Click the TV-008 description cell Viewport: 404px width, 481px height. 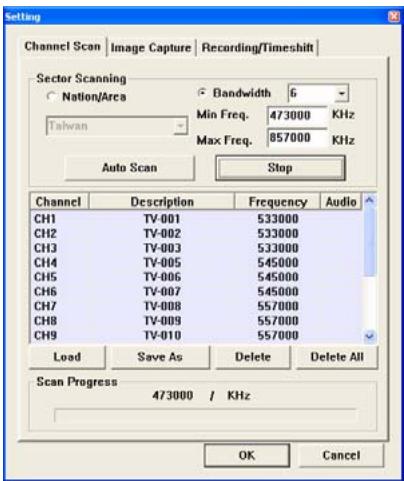(162, 306)
